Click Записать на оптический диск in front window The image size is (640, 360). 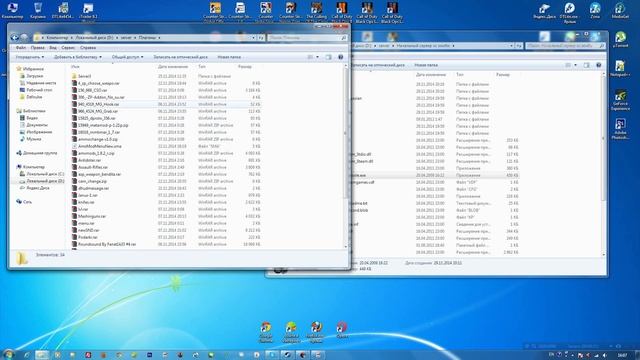(180, 57)
